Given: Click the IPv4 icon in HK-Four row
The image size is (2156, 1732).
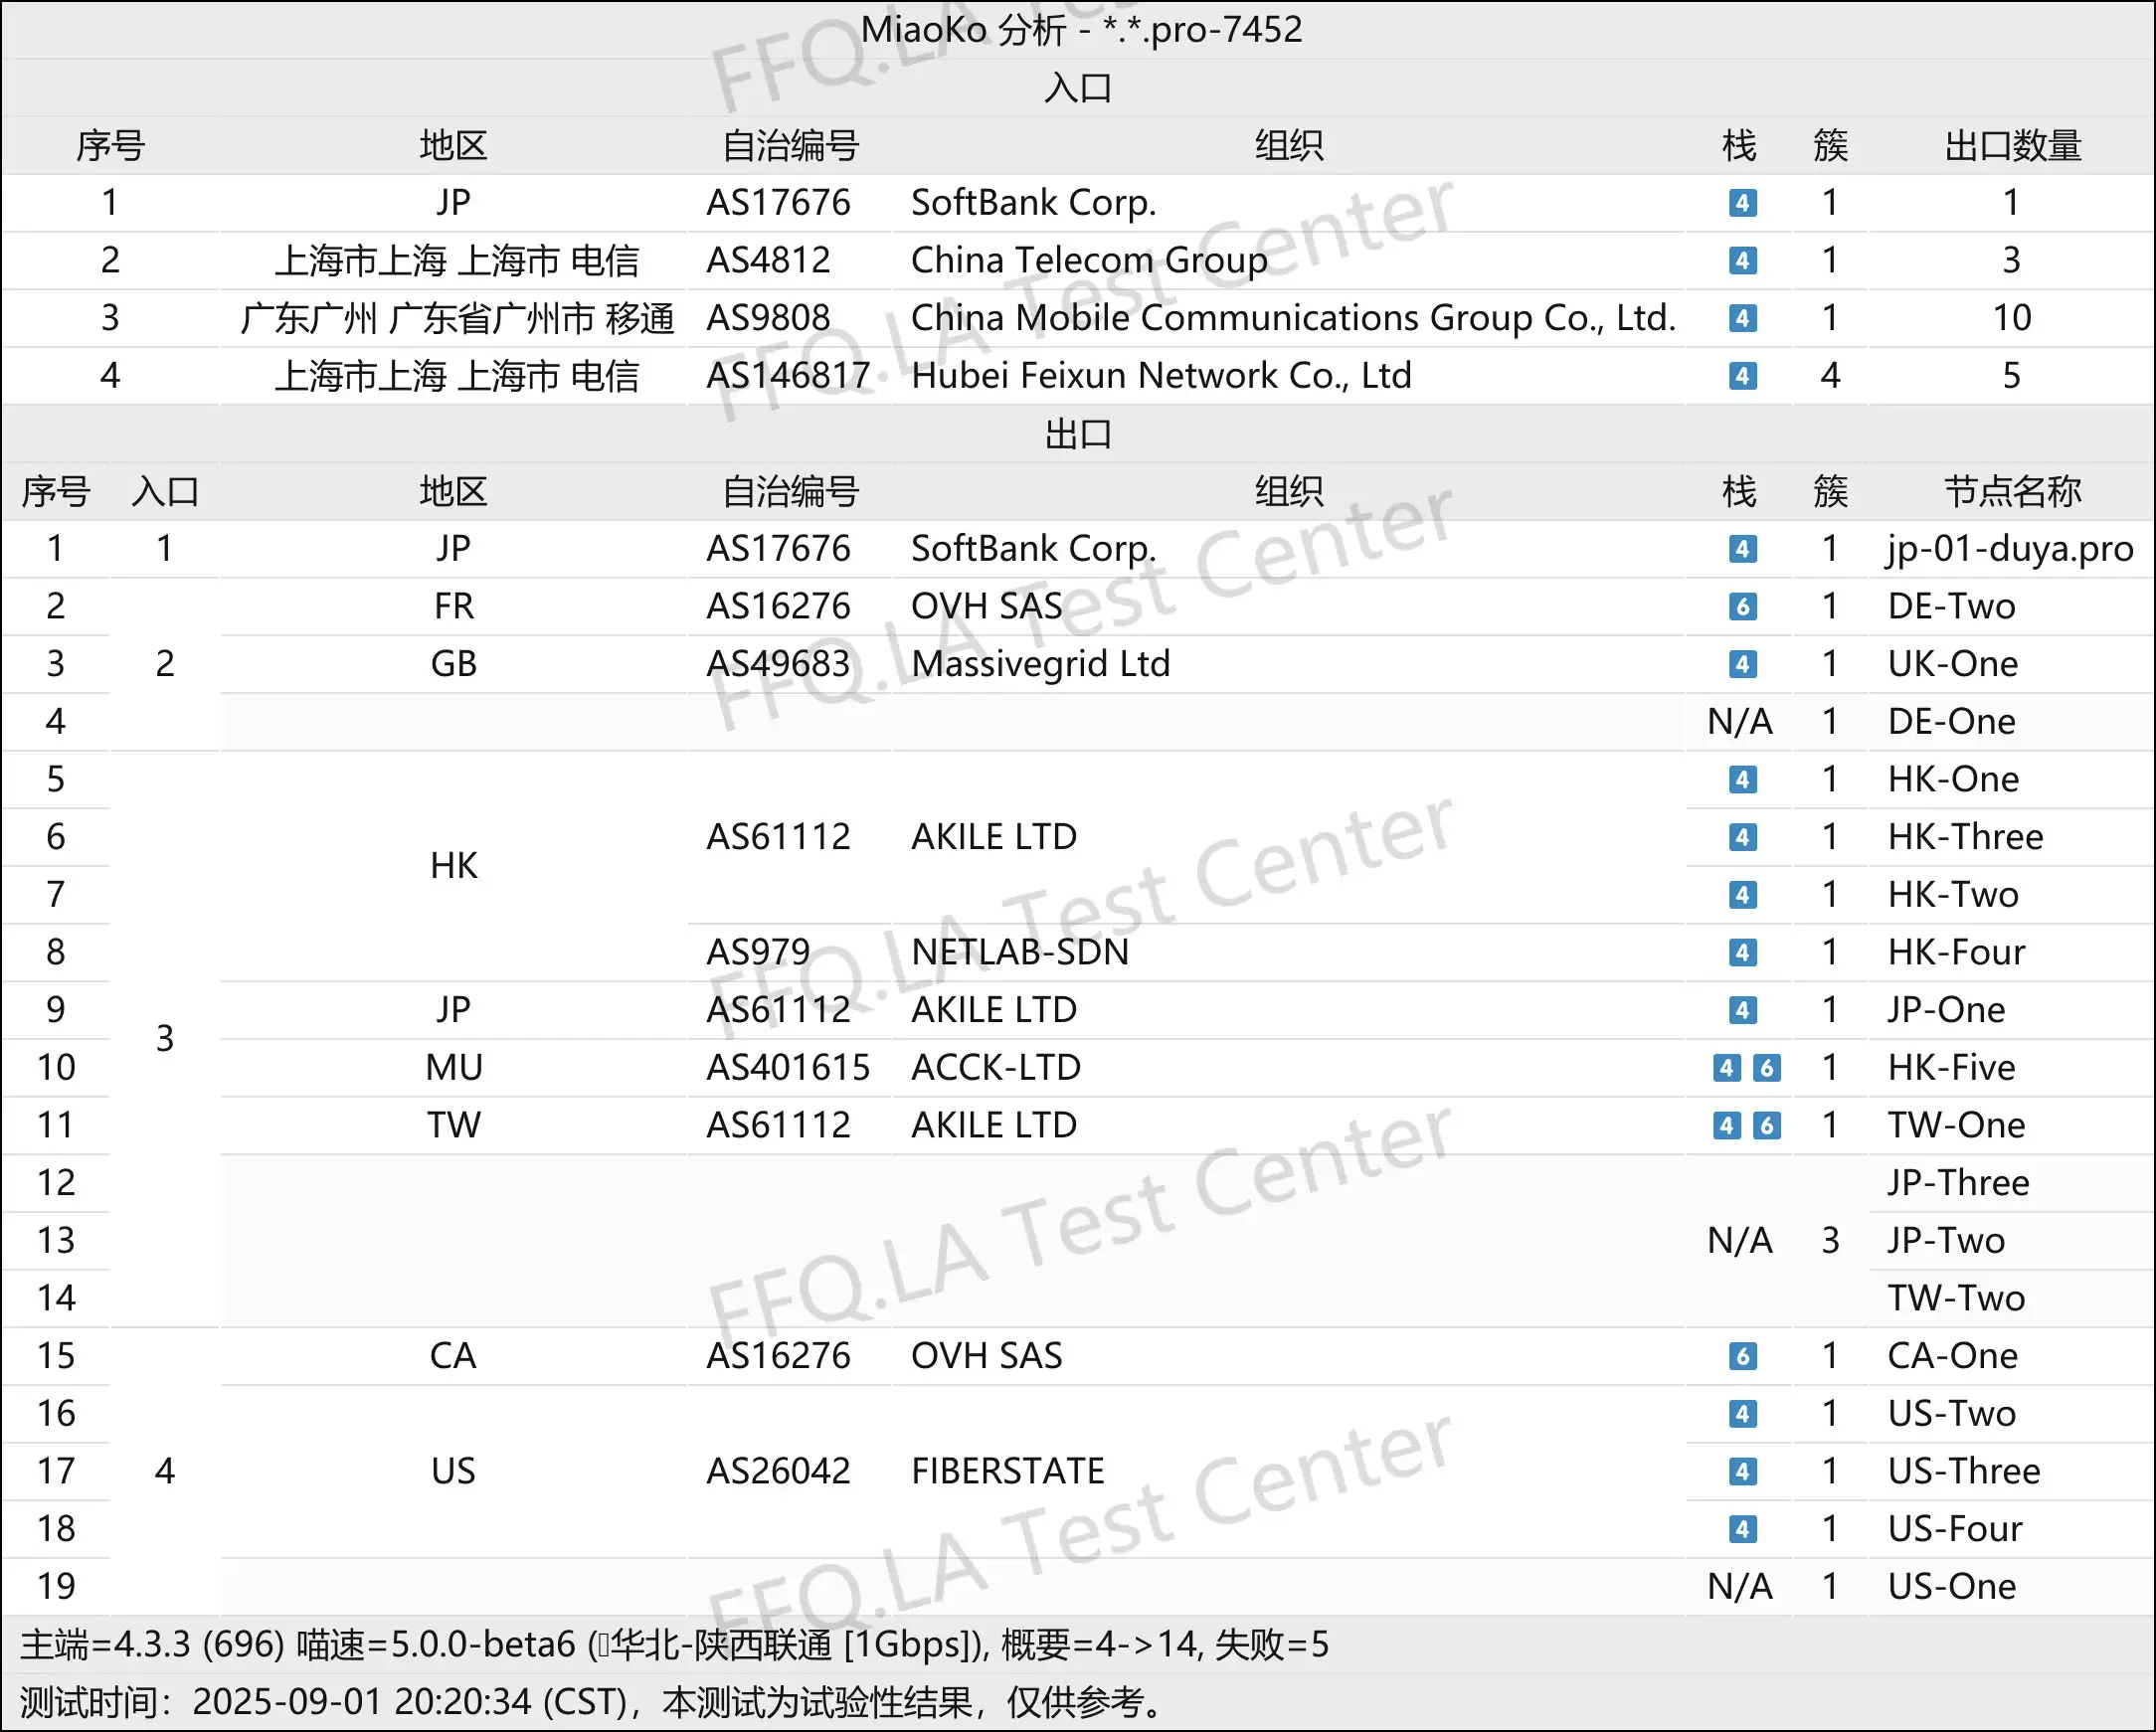Looking at the screenshot, I should (1742, 953).
